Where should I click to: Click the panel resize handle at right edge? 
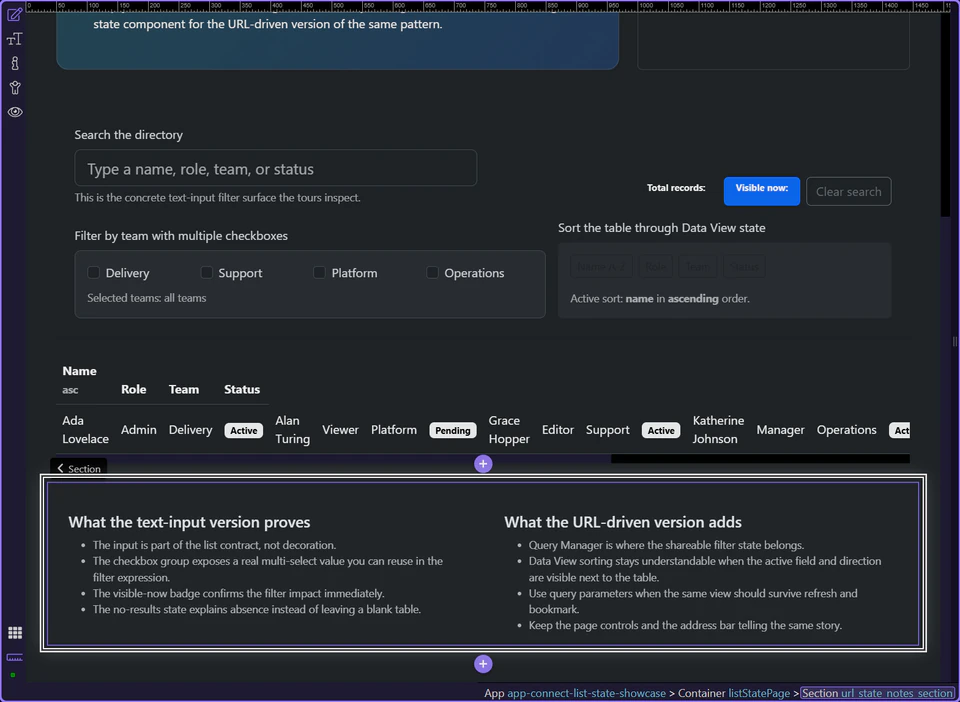coord(954,342)
